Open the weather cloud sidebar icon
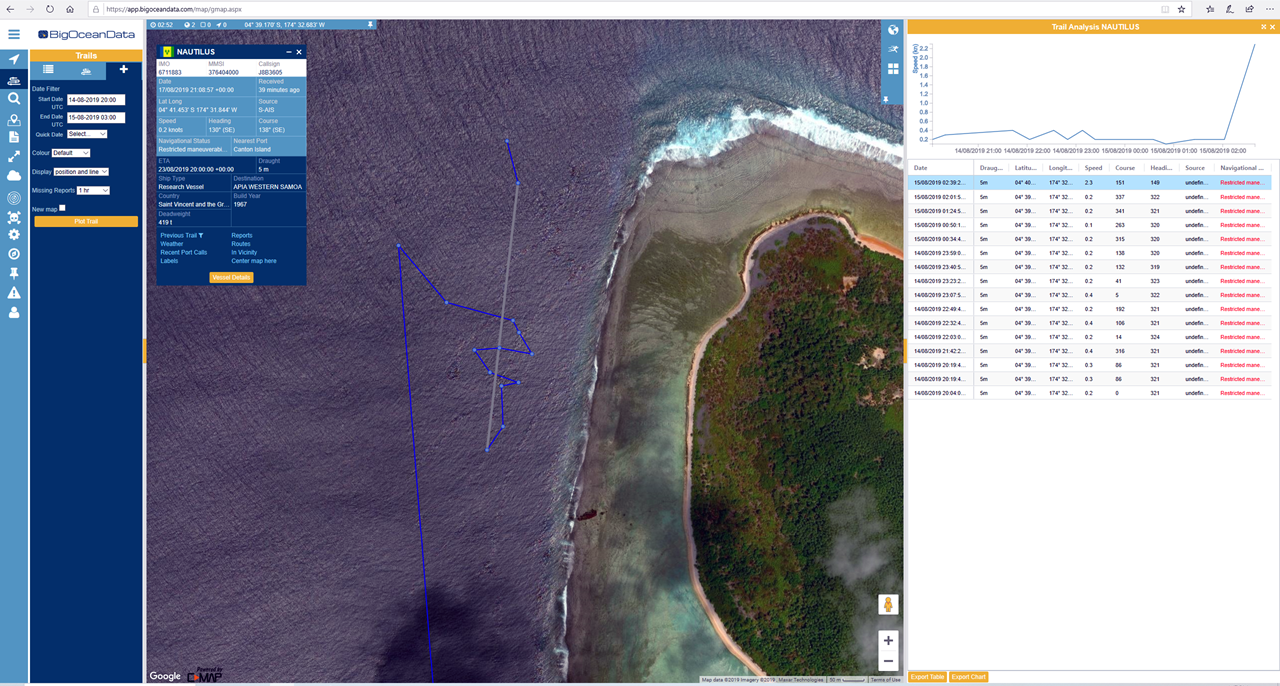1280x686 pixels. (14, 176)
